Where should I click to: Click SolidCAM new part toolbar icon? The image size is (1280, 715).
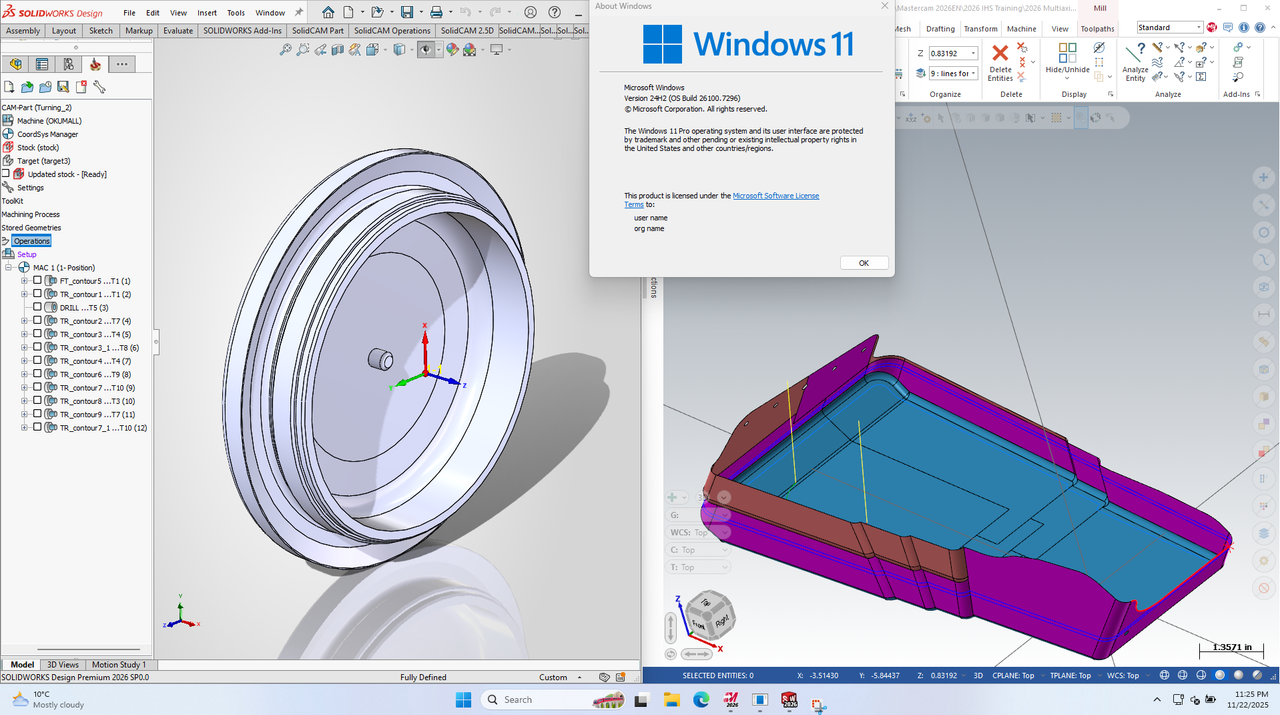point(9,87)
